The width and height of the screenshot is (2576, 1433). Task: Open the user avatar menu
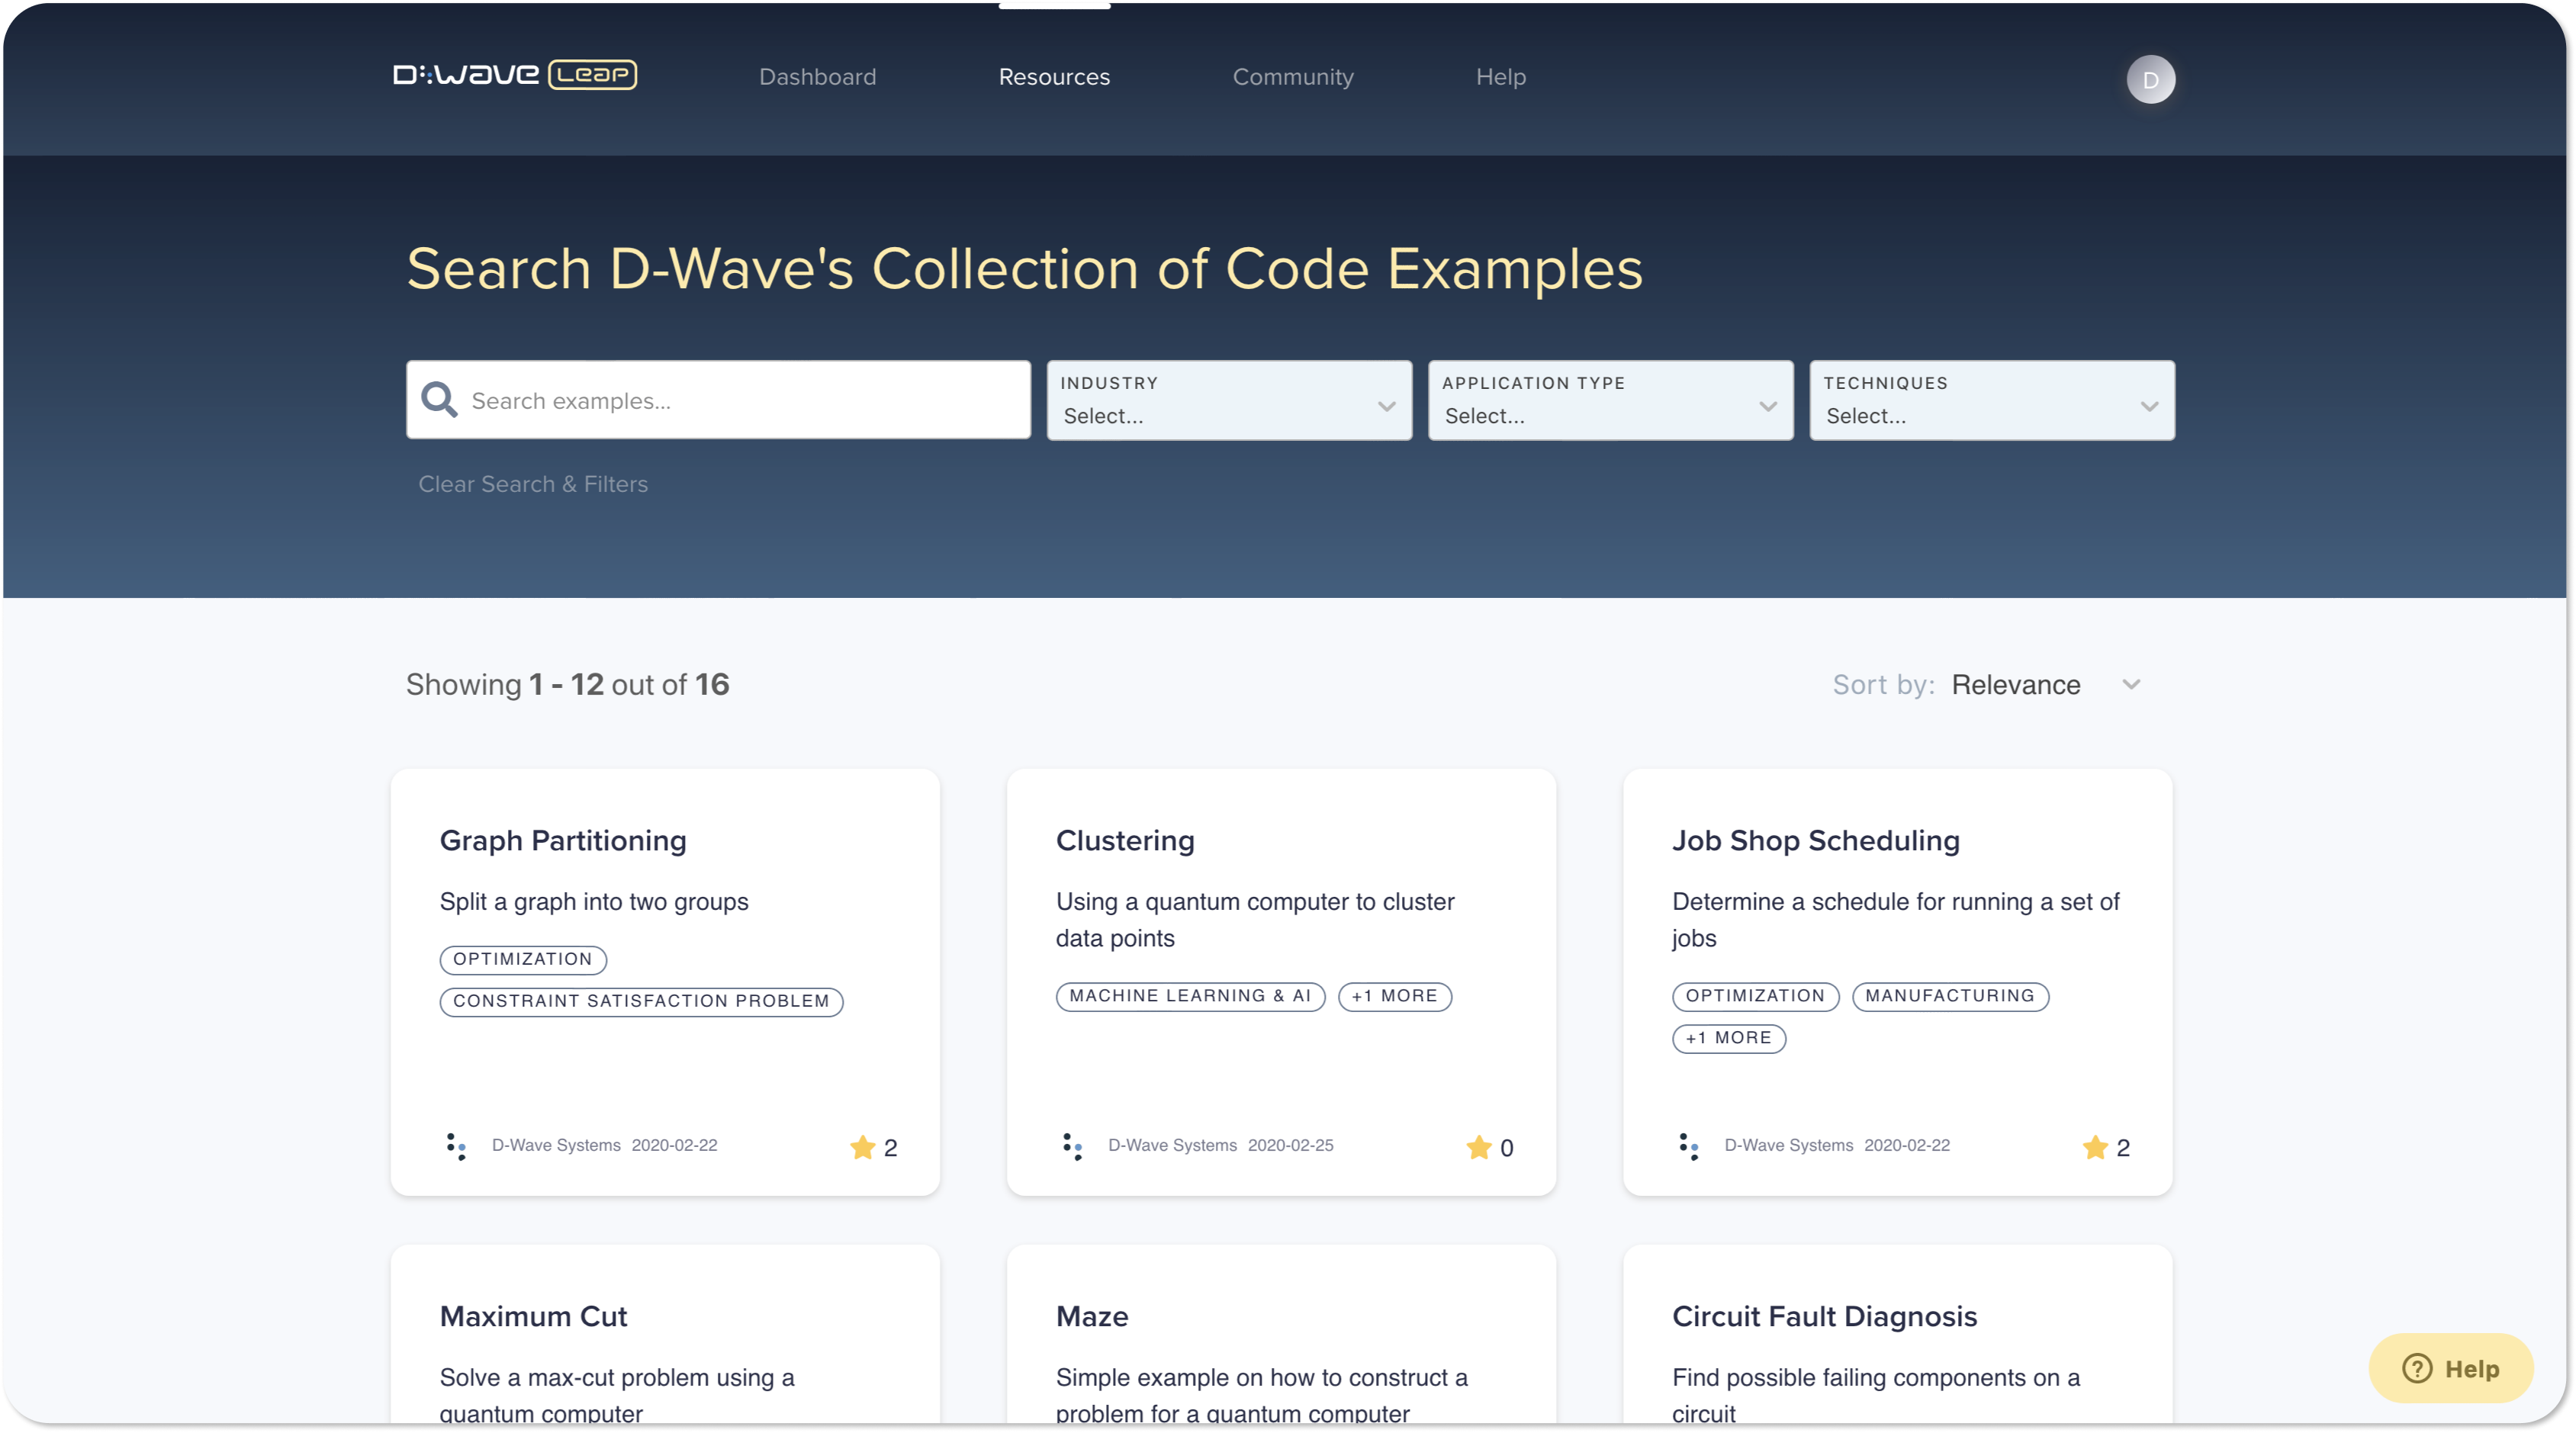(x=2151, y=80)
